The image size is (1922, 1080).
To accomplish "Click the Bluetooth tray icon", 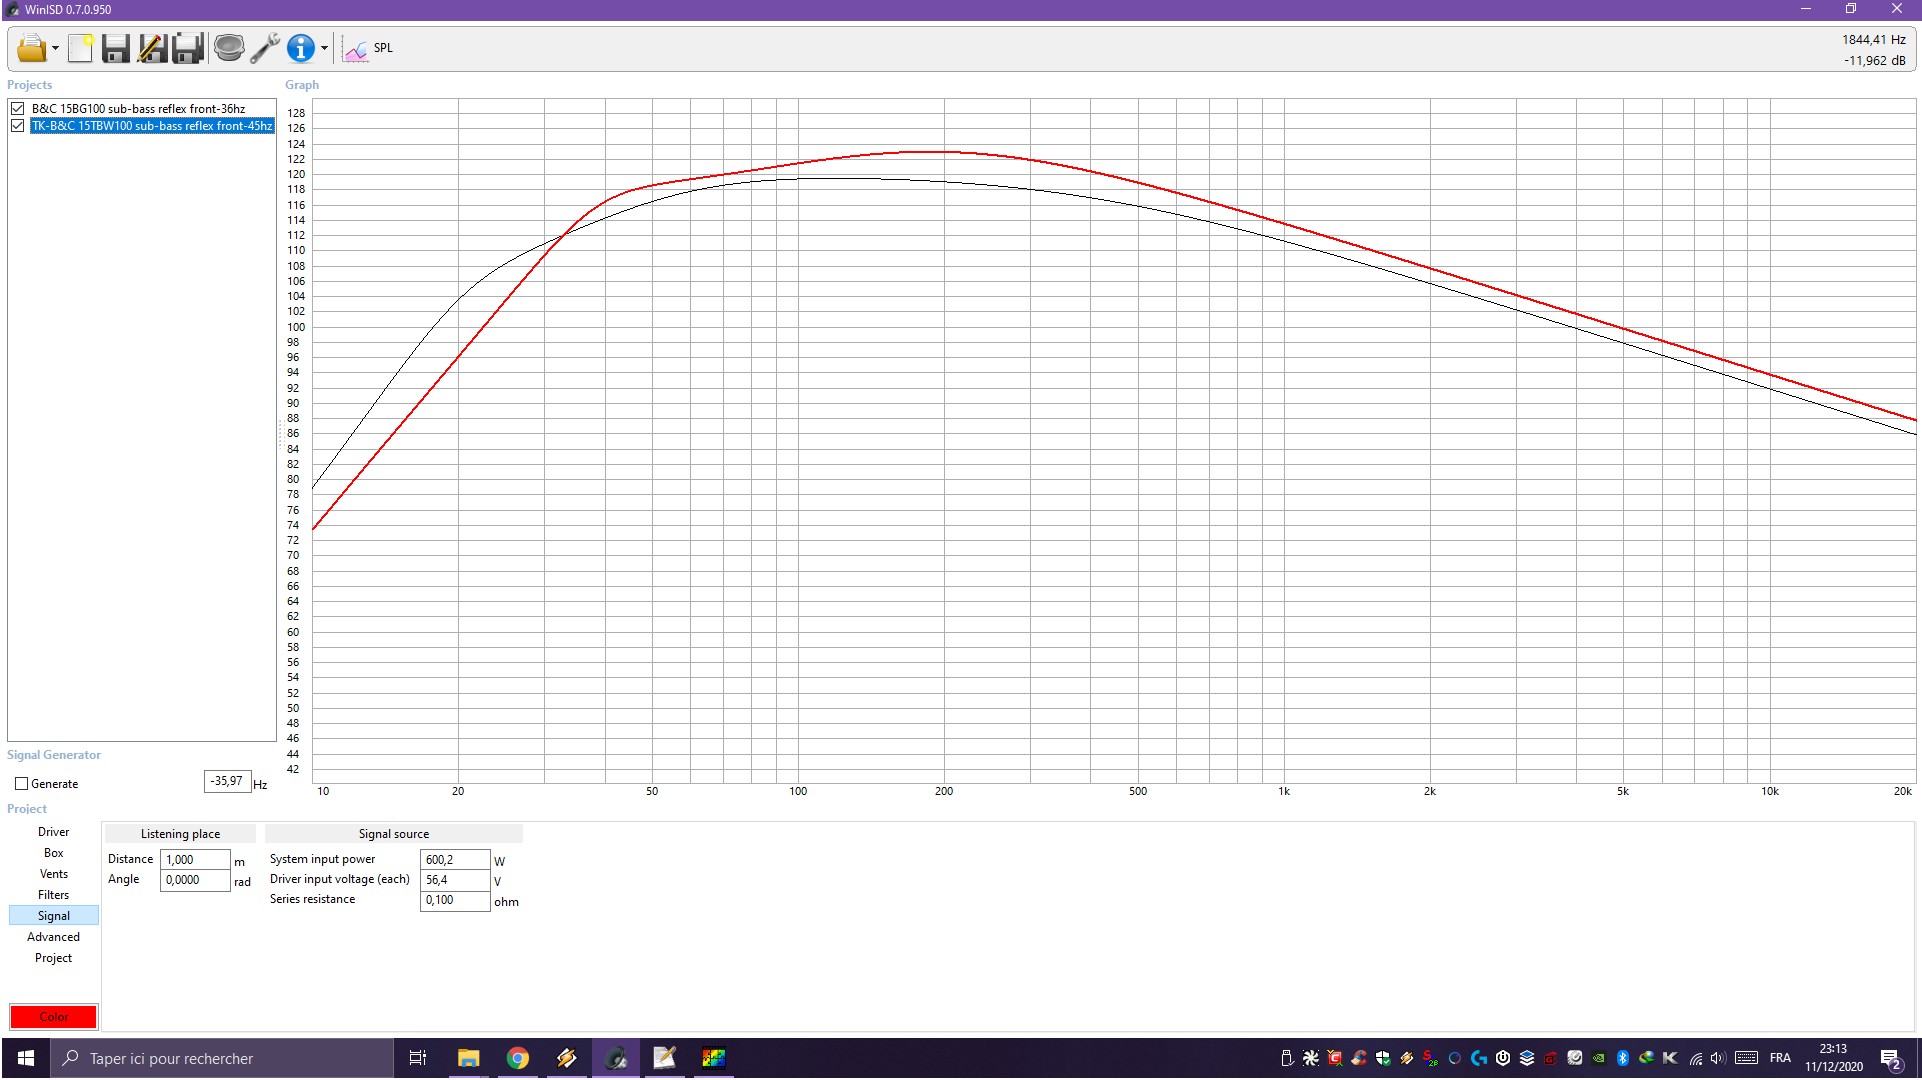I will point(1623,1058).
